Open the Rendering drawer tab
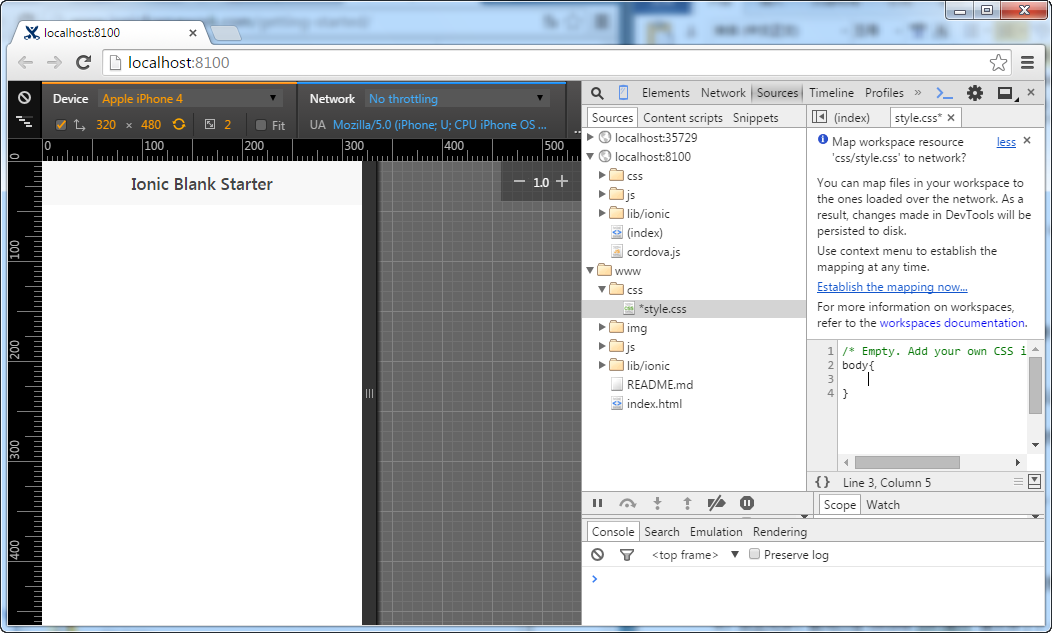This screenshot has width=1052, height=633. point(780,532)
